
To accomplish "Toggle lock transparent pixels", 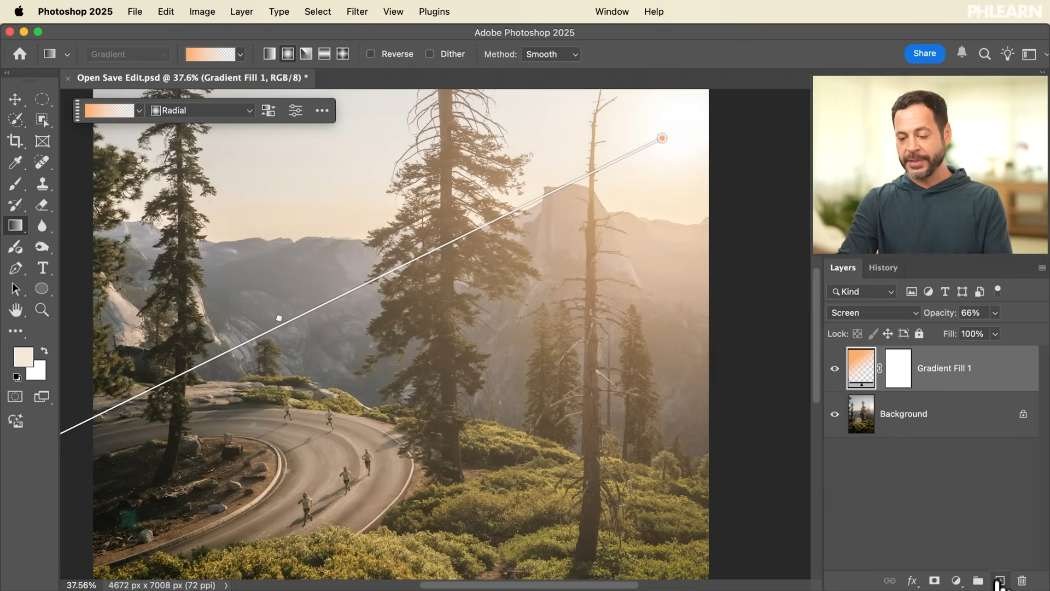I will coord(857,333).
